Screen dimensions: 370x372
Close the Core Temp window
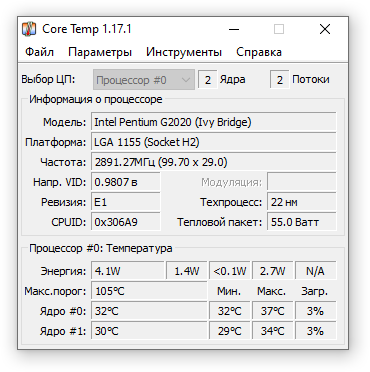pos(325,29)
